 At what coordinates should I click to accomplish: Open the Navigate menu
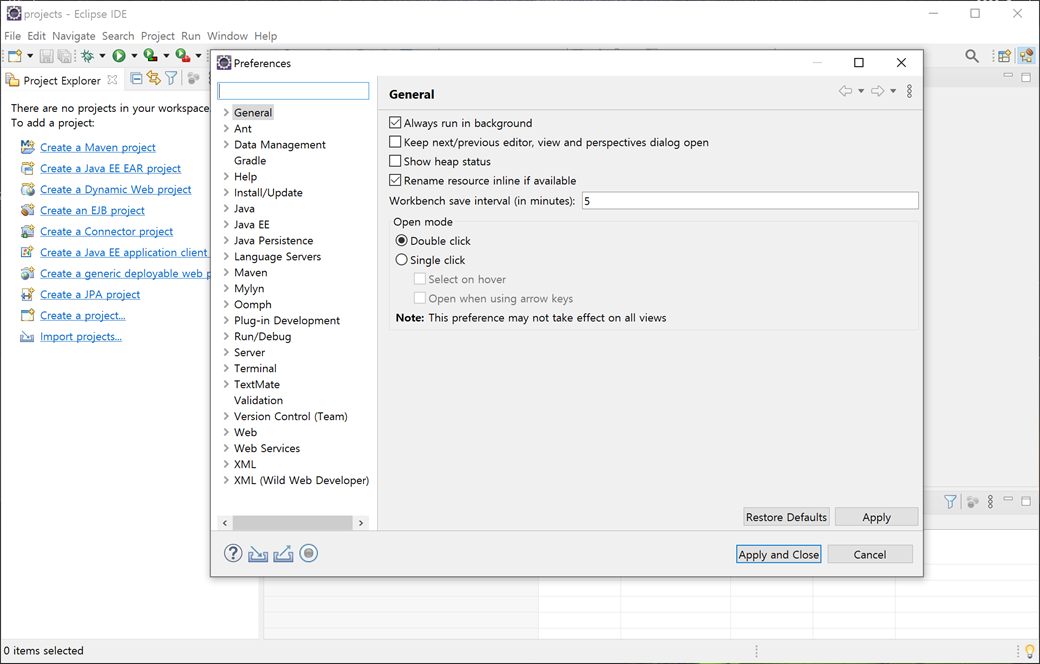click(x=74, y=36)
